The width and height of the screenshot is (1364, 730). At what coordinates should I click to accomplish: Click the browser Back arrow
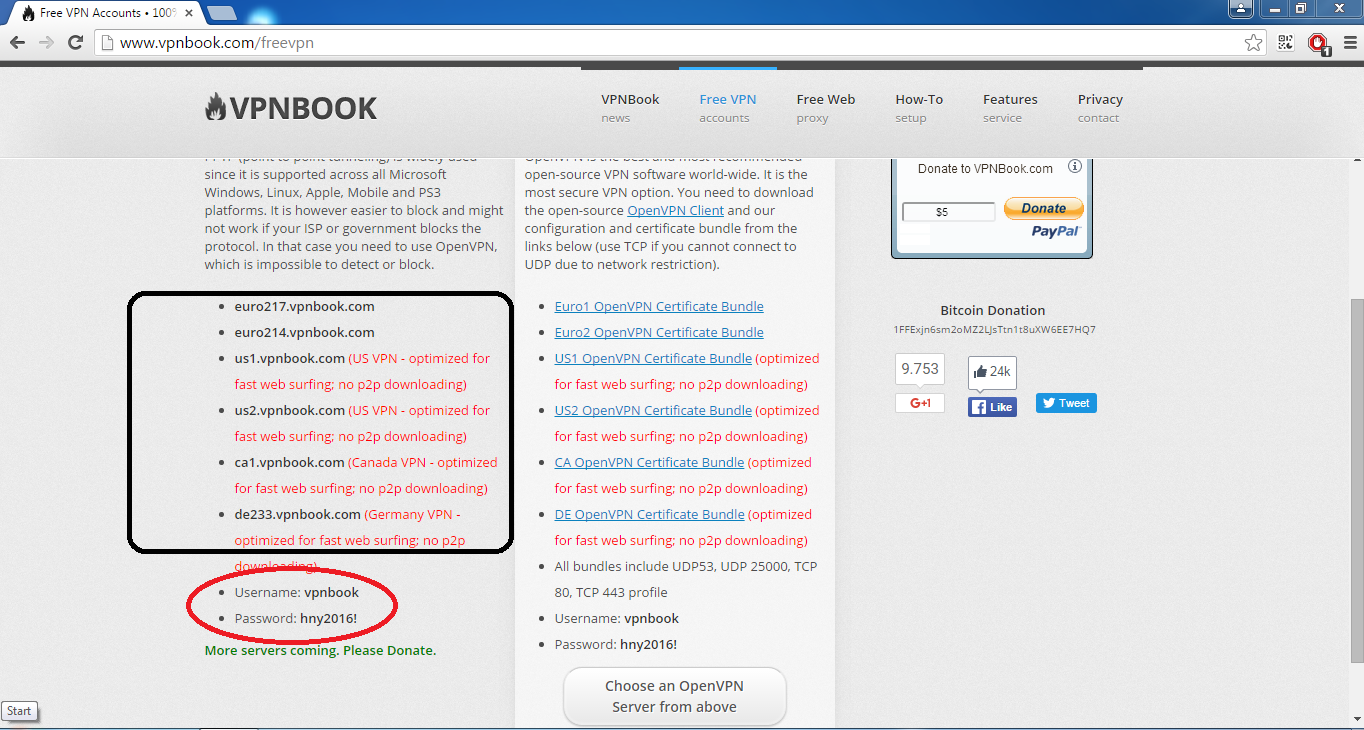(x=17, y=42)
